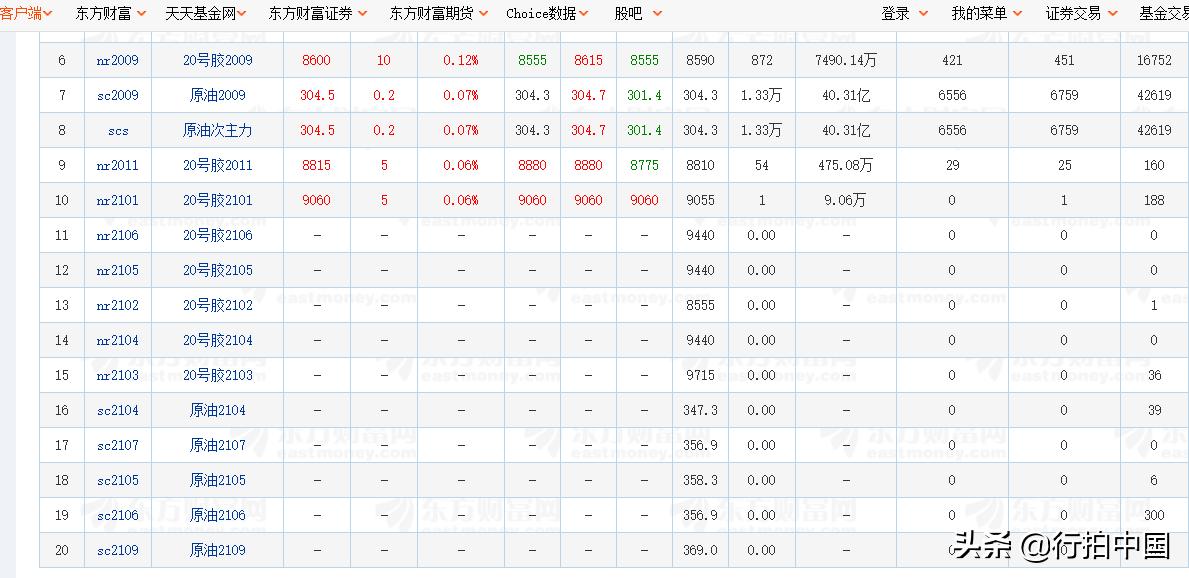Open the sc2106 code link
Viewport: 1189px width, 578px height.
click(x=118, y=515)
